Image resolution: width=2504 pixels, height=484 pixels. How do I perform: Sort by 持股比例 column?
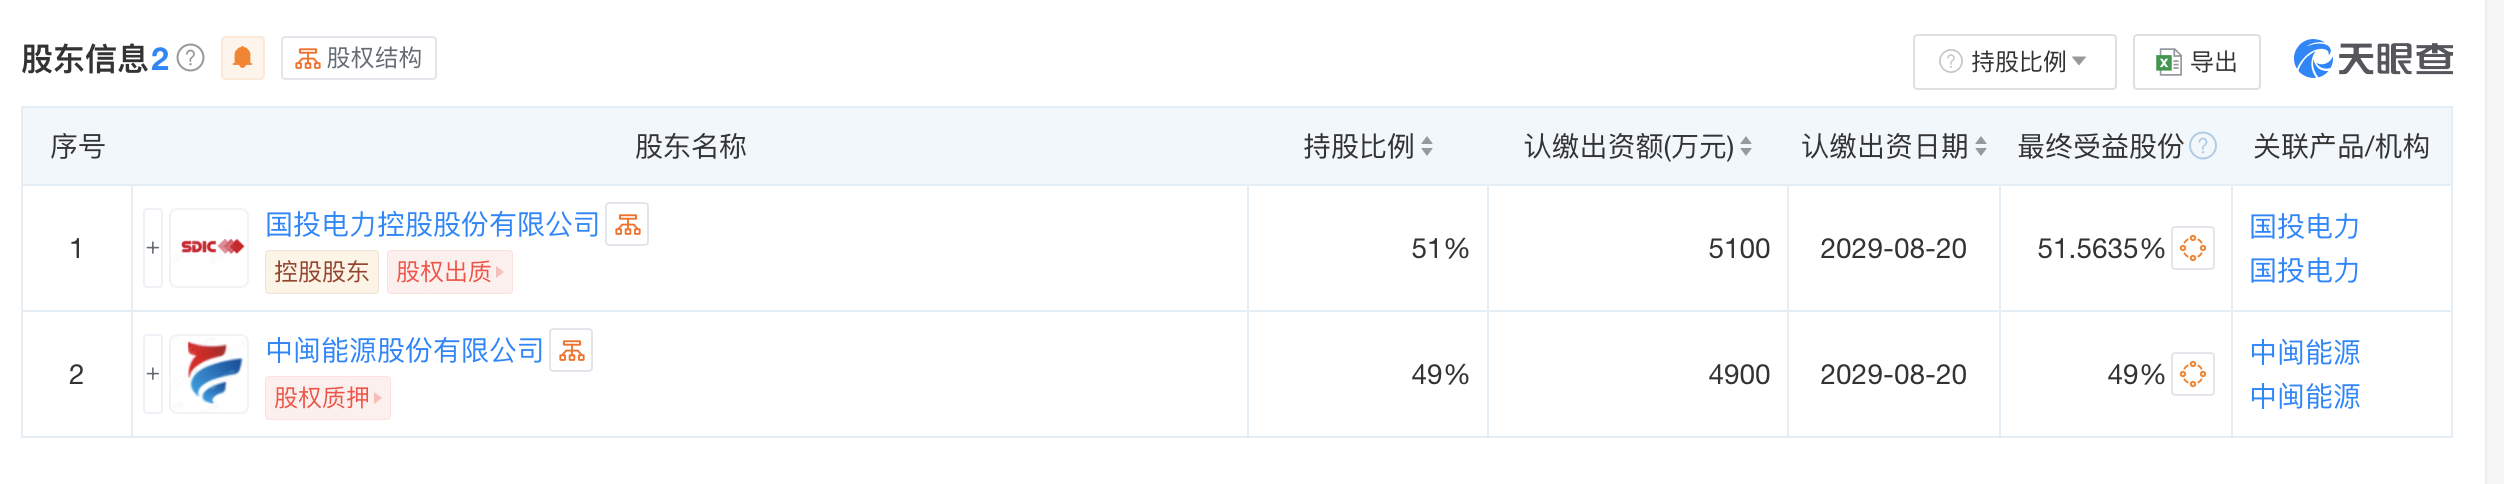(x=1427, y=147)
